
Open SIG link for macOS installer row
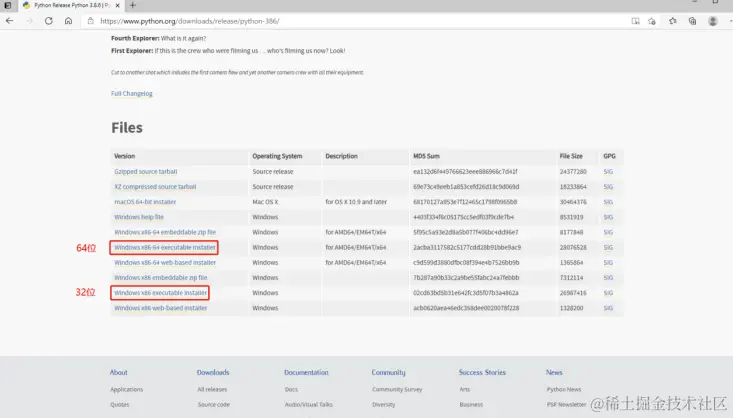pyautogui.click(x=608, y=202)
